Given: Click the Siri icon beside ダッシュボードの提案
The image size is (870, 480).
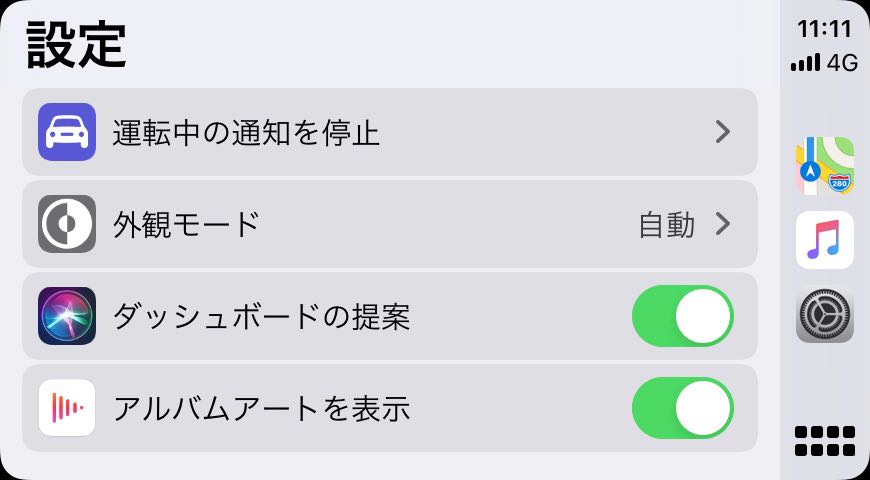Looking at the screenshot, I should pos(67,316).
